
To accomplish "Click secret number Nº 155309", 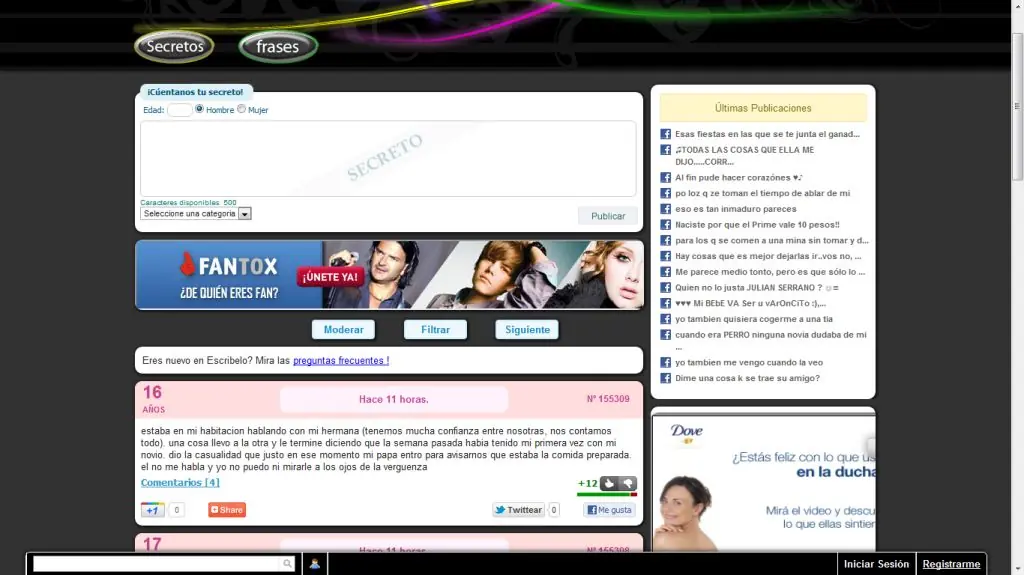I will [x=608, y=399].
